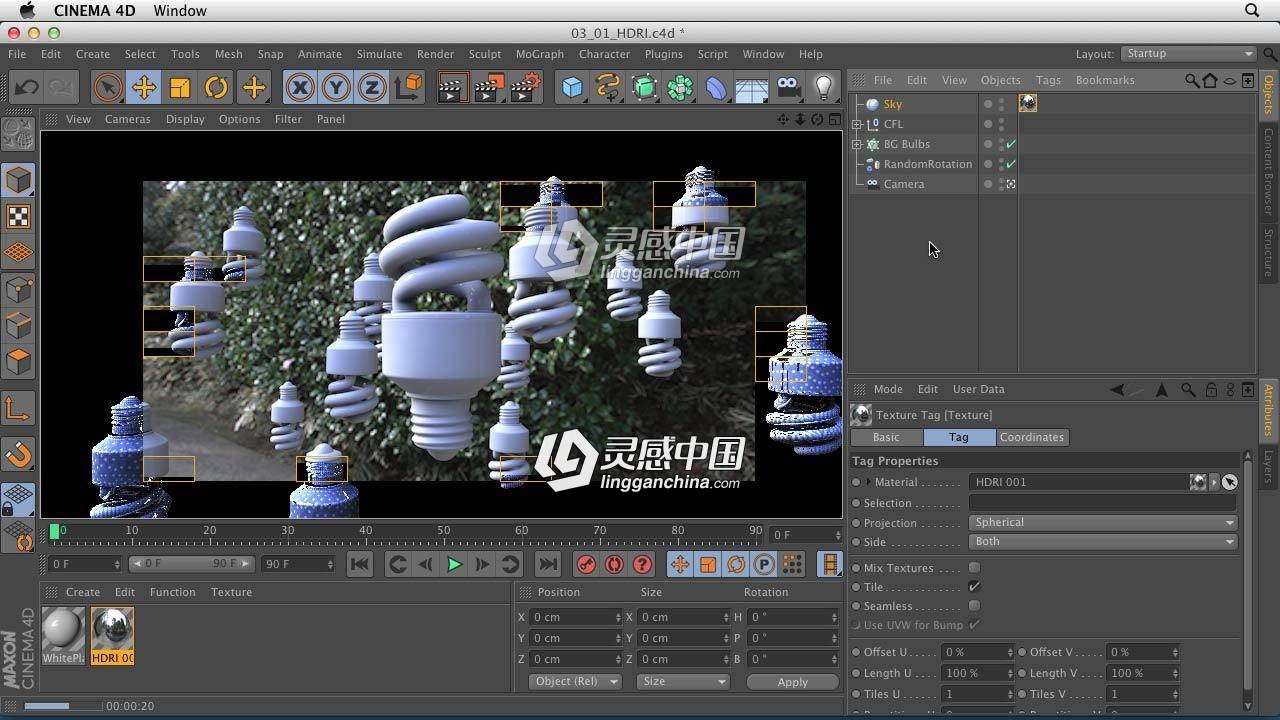Add a Cube primitive object
The width and height of the screenshot is (1280, 720).
[572, 87]
